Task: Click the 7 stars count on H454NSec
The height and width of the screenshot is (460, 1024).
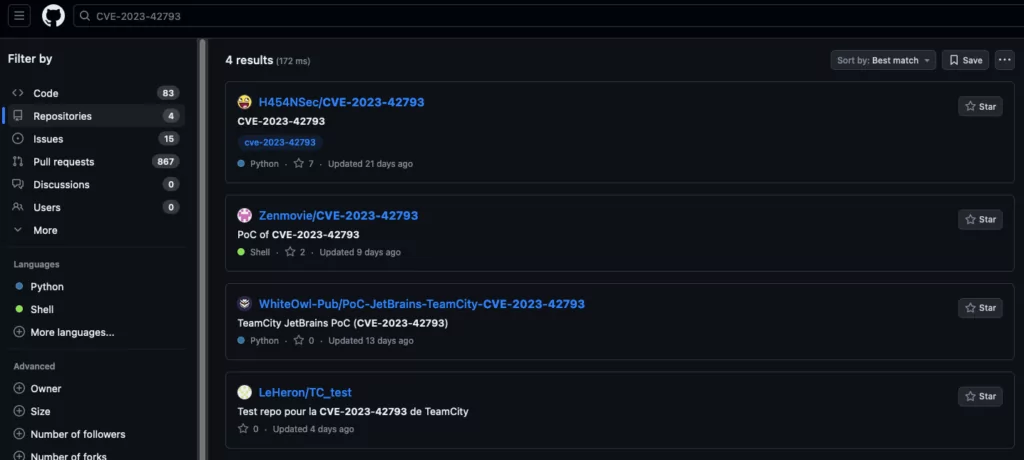Action: click(x=304, y=164)
